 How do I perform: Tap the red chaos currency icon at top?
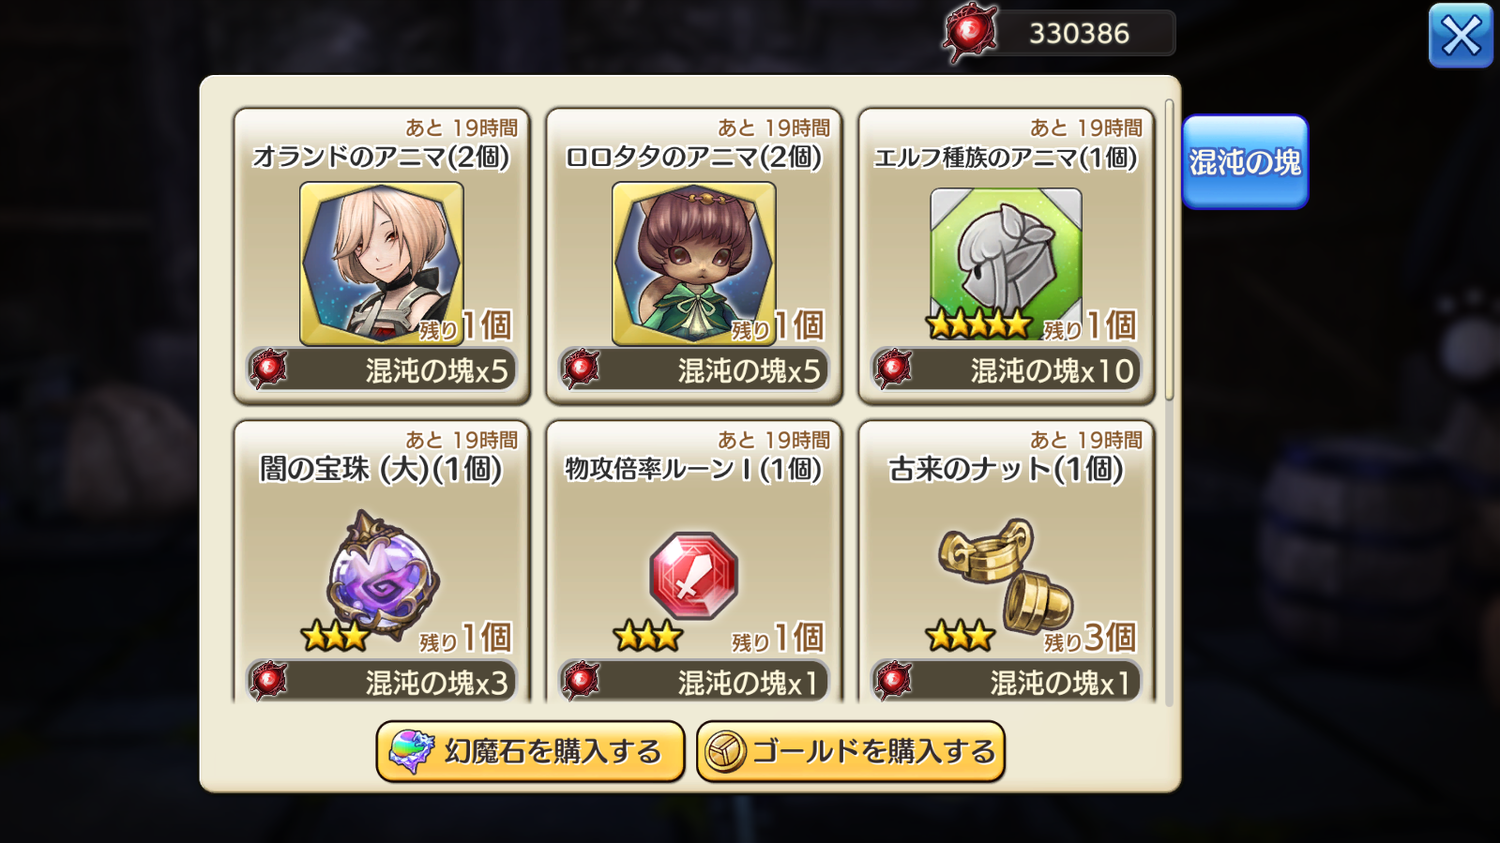tap(969, 34)
